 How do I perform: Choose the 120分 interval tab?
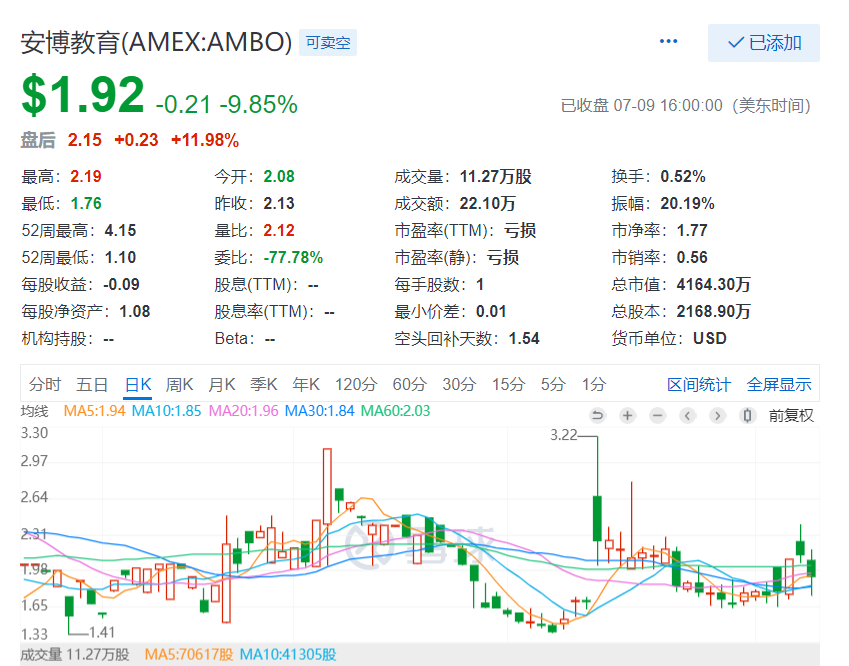tap(355, 384)
